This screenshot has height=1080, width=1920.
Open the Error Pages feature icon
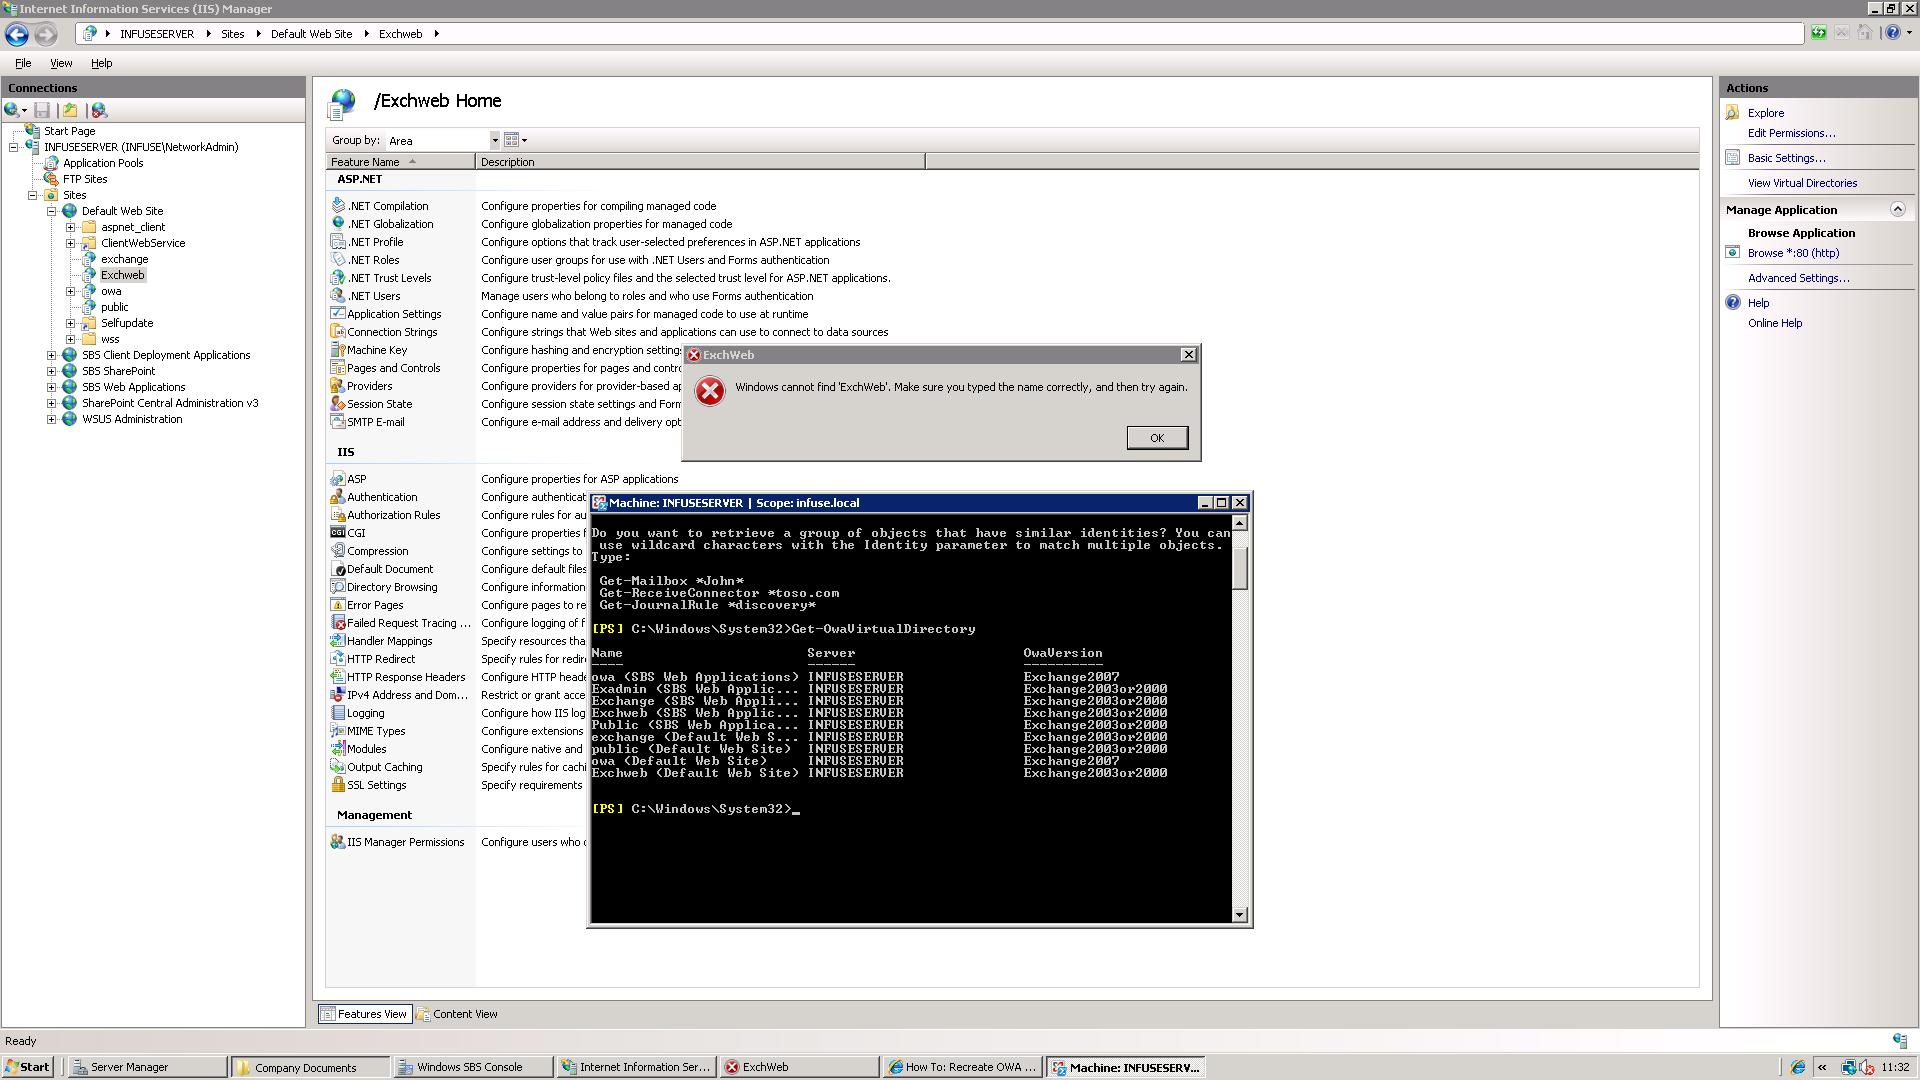pos(338,605)
